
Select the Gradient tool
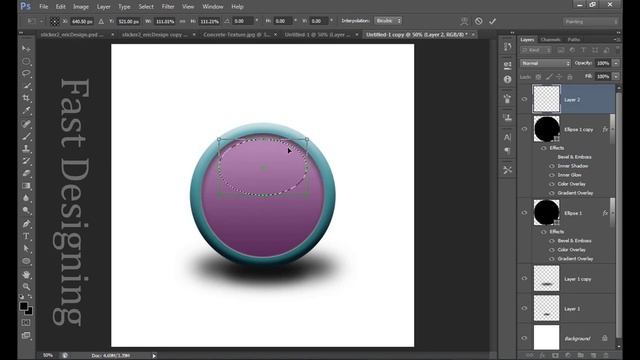27,186
